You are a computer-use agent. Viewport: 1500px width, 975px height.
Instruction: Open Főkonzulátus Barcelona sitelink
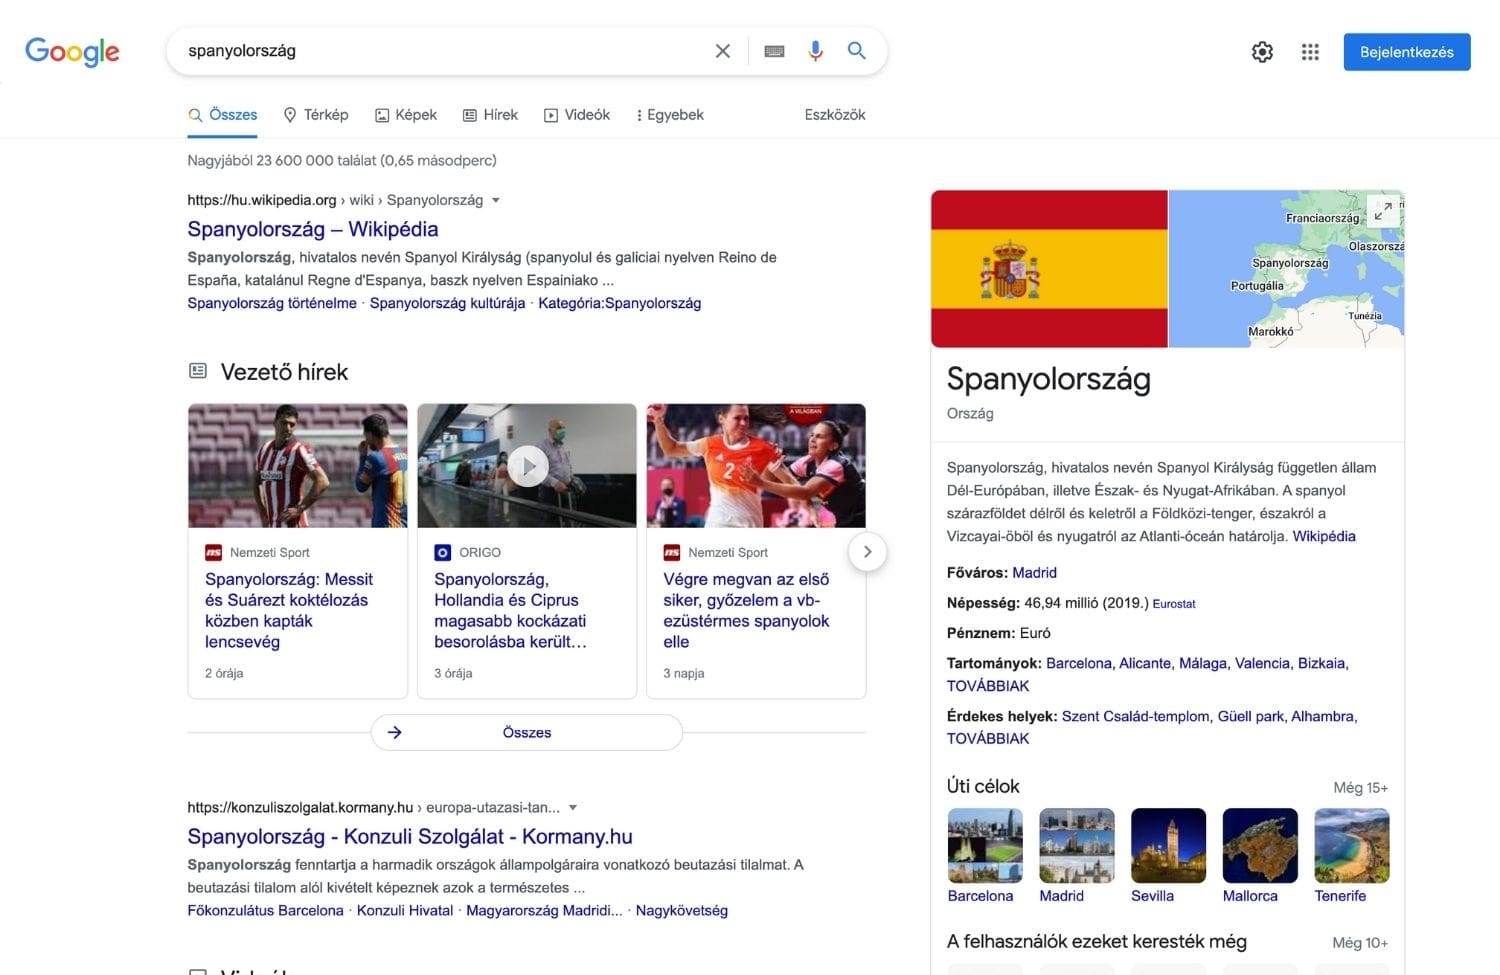click(x=265, y=910)
